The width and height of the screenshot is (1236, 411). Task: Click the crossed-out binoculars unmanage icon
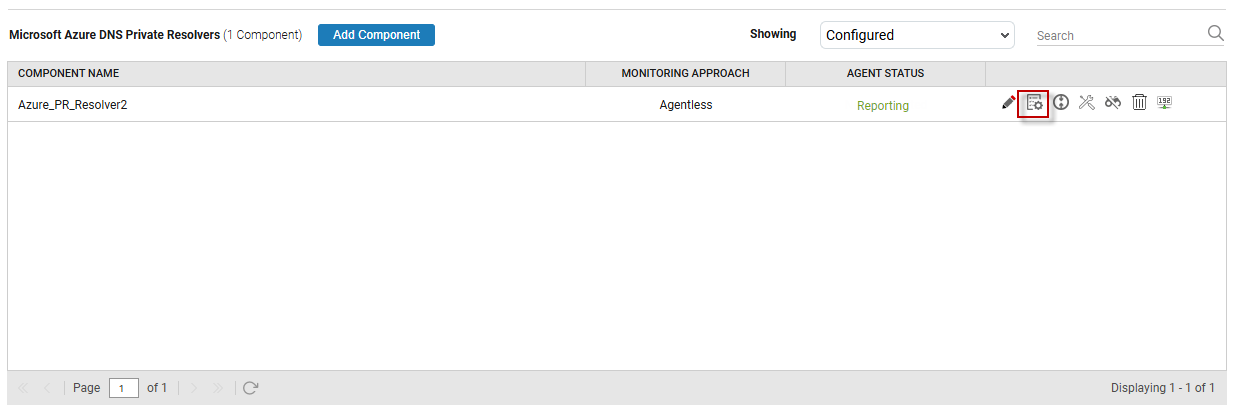(x=1113, y=103)
